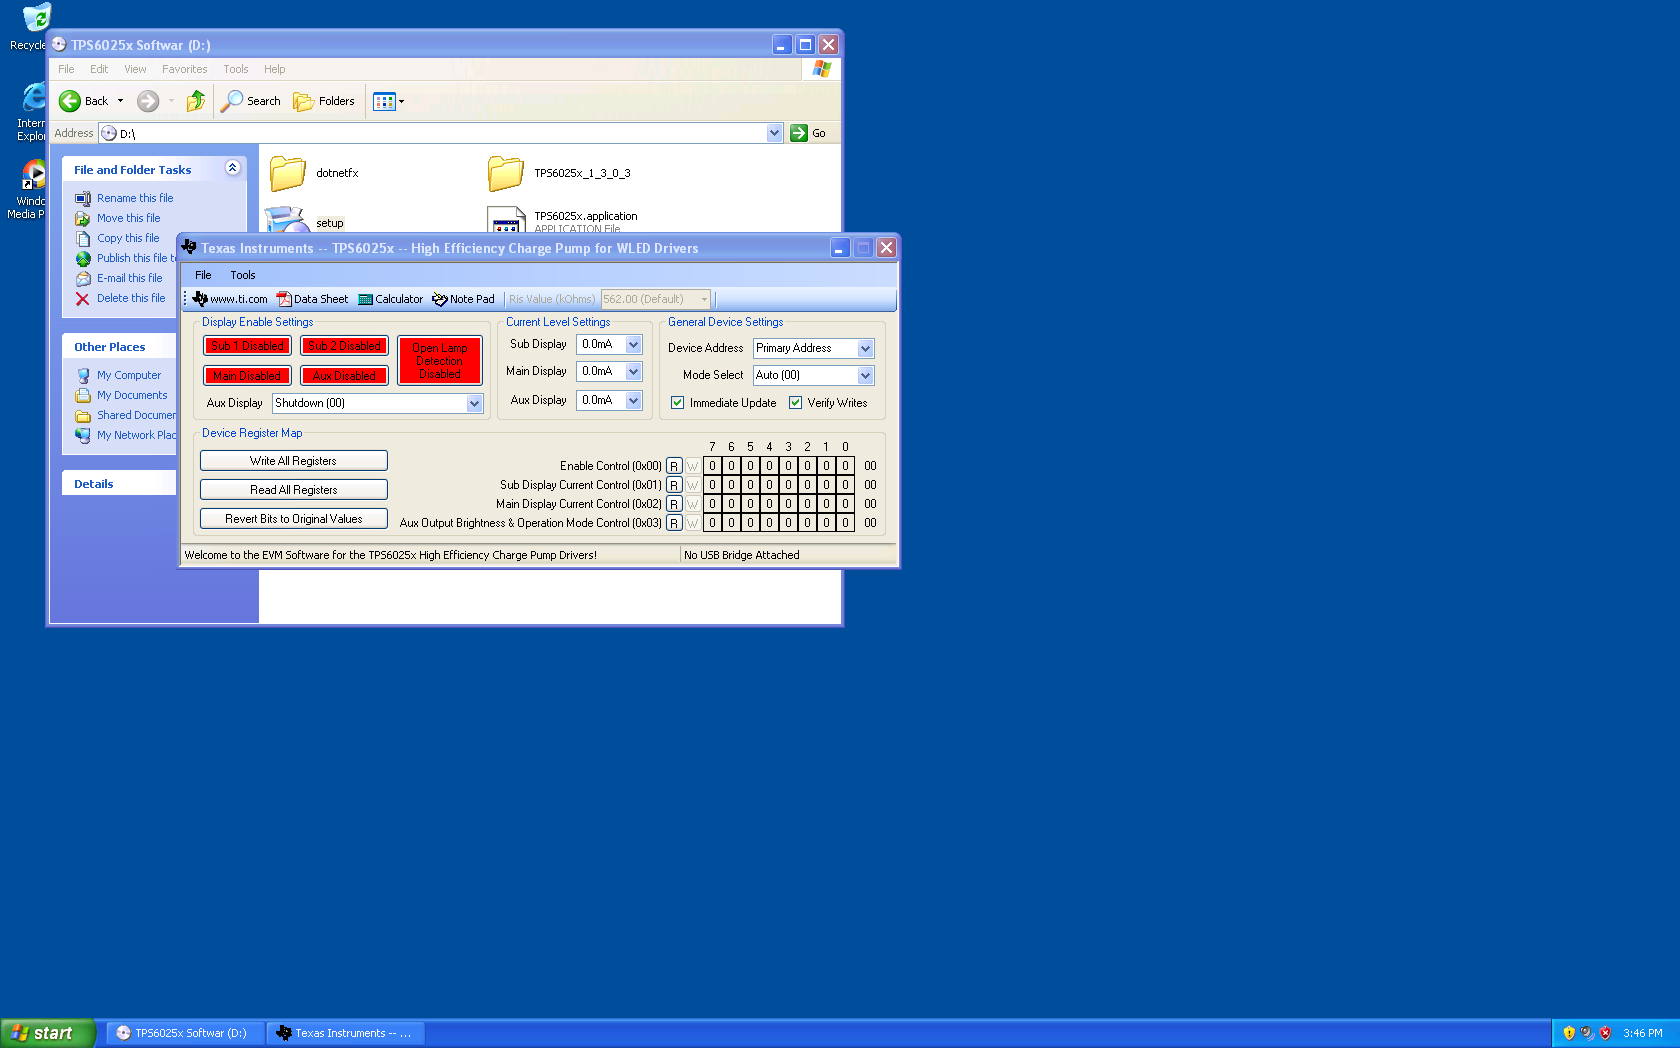Open Help menu in Explorer window

pyautogui.click(x=275, y=69)
